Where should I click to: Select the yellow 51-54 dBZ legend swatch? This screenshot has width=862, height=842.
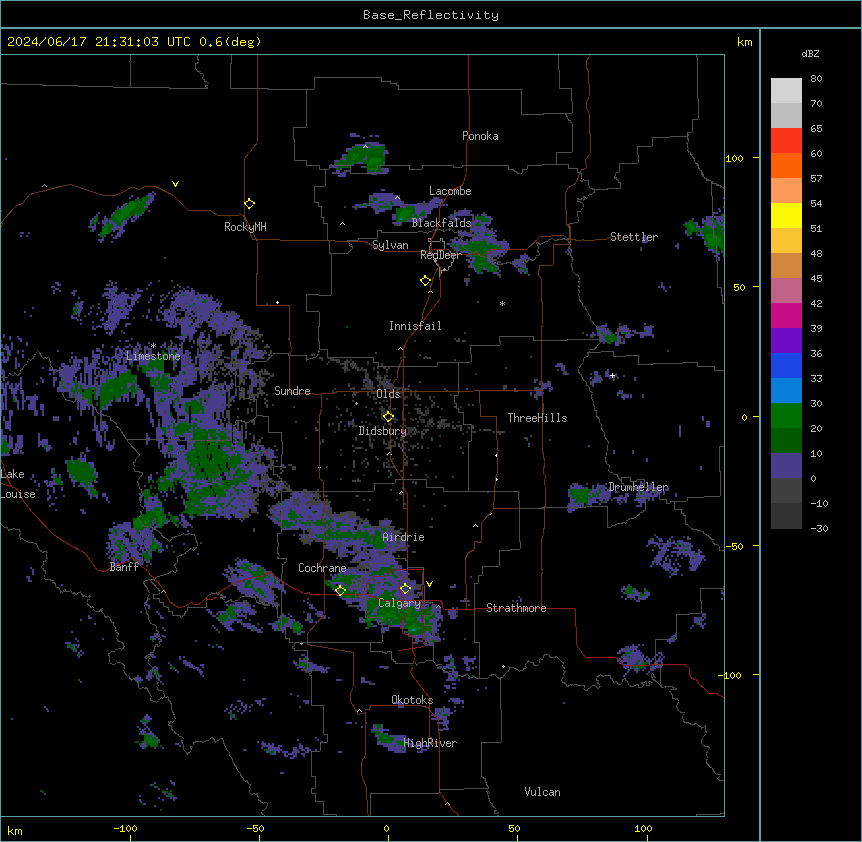(x=786, y=215)
